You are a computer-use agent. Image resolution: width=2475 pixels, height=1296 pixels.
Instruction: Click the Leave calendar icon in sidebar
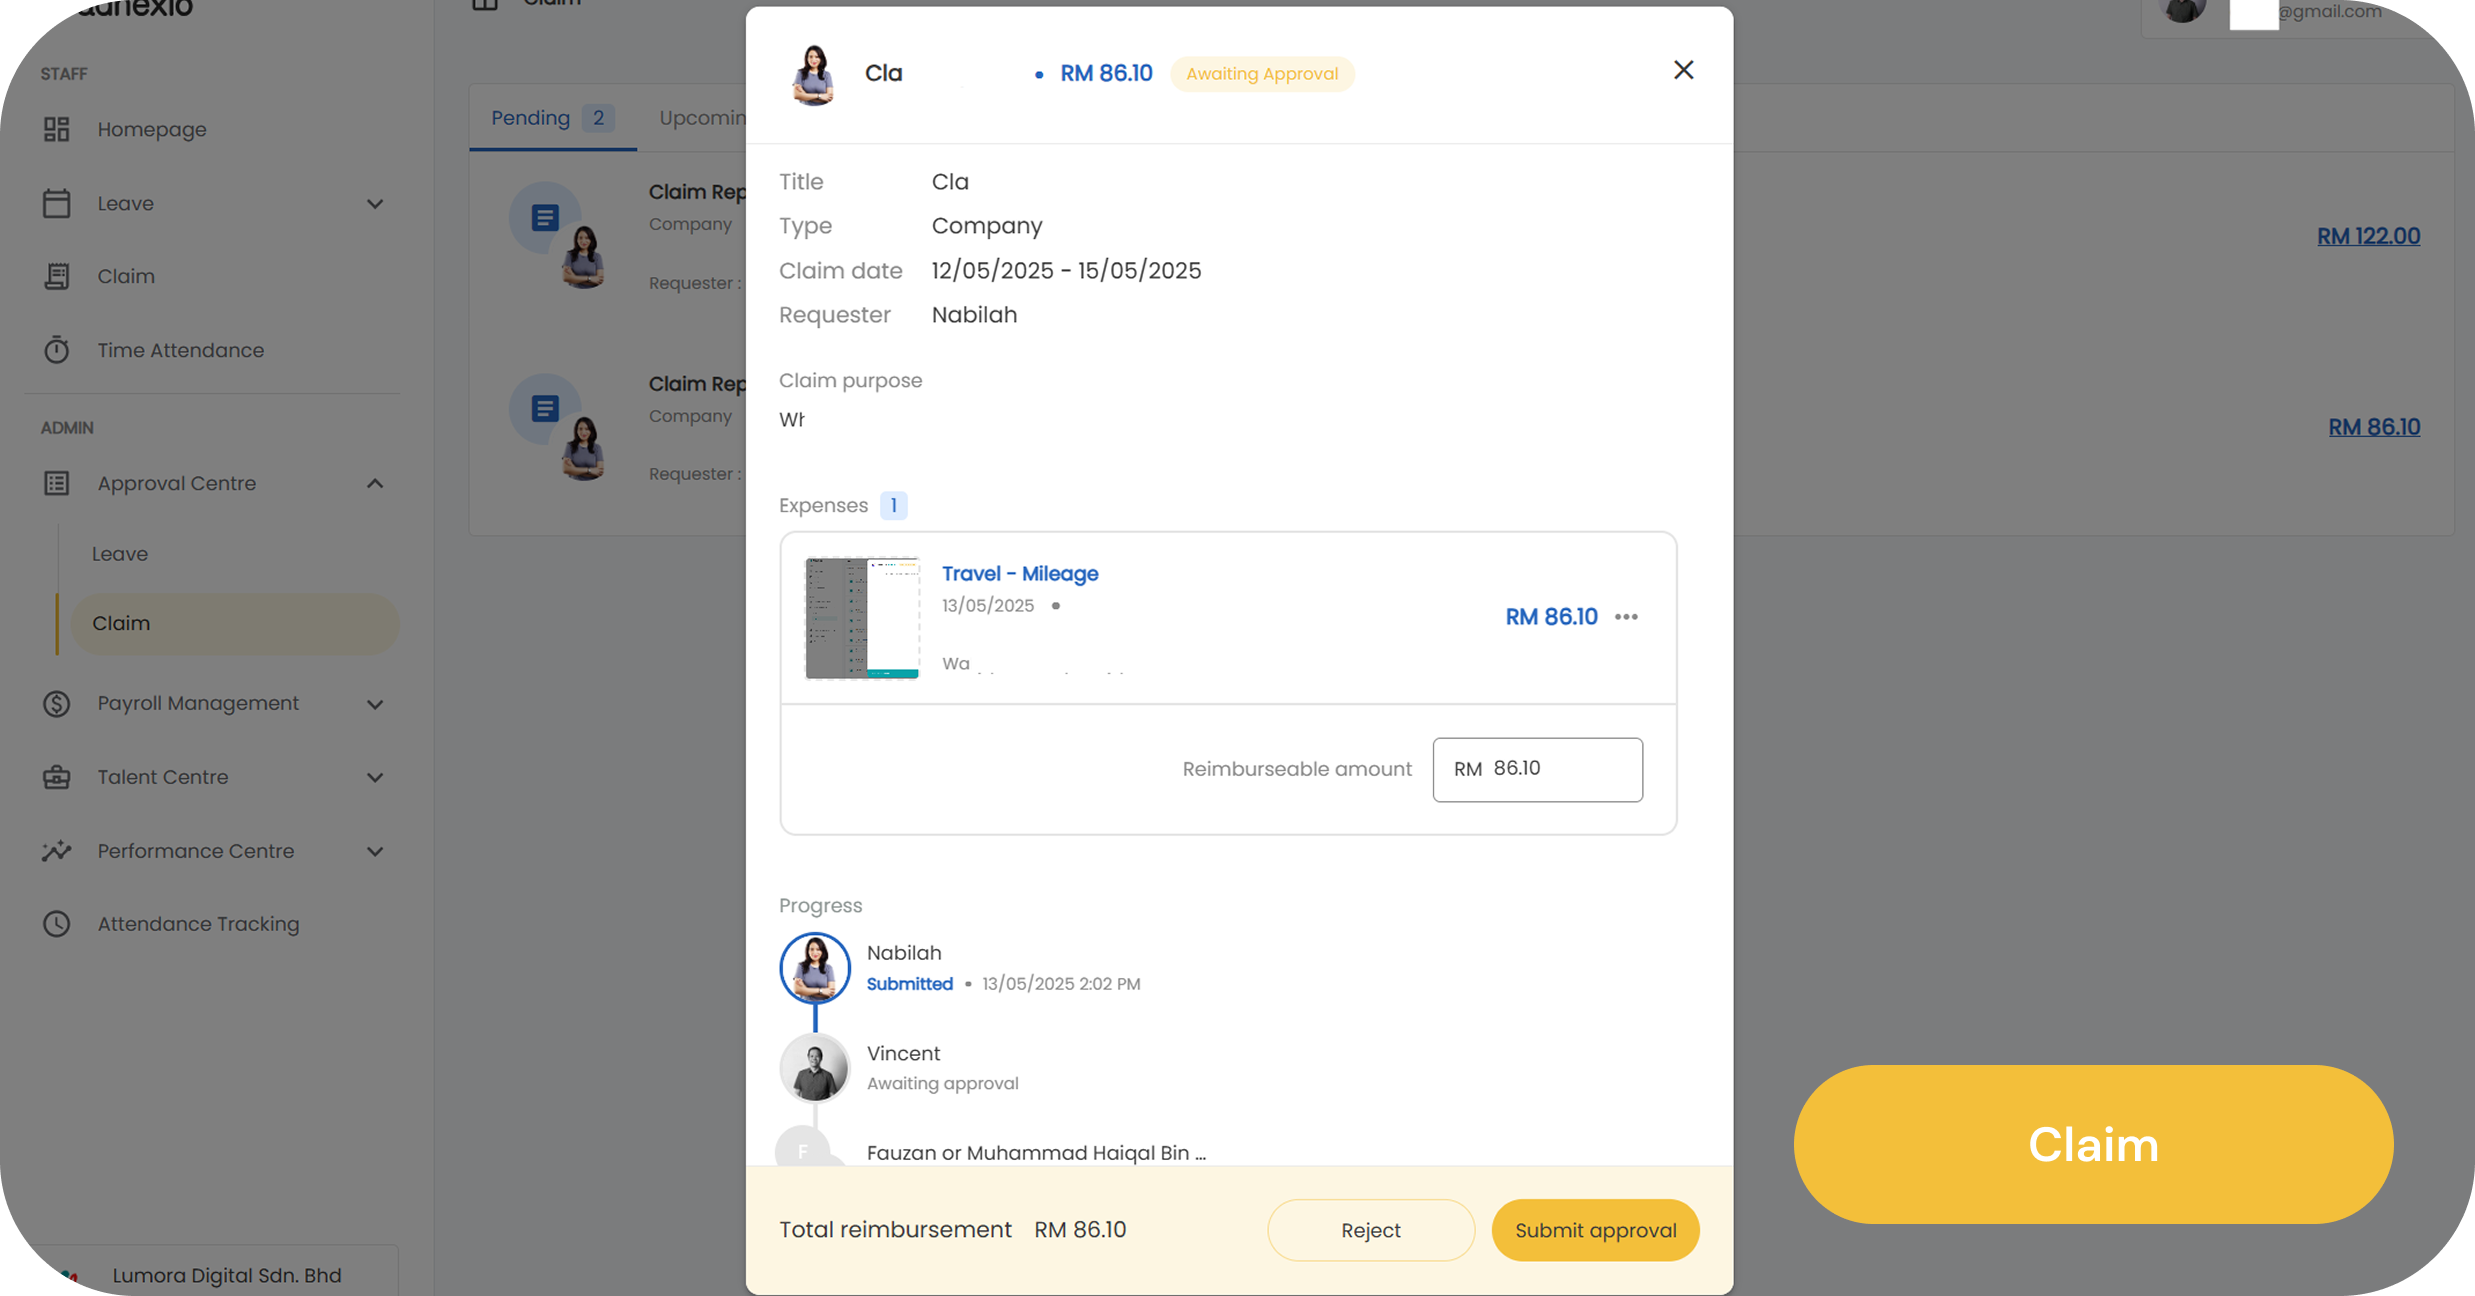click(57, 203)
